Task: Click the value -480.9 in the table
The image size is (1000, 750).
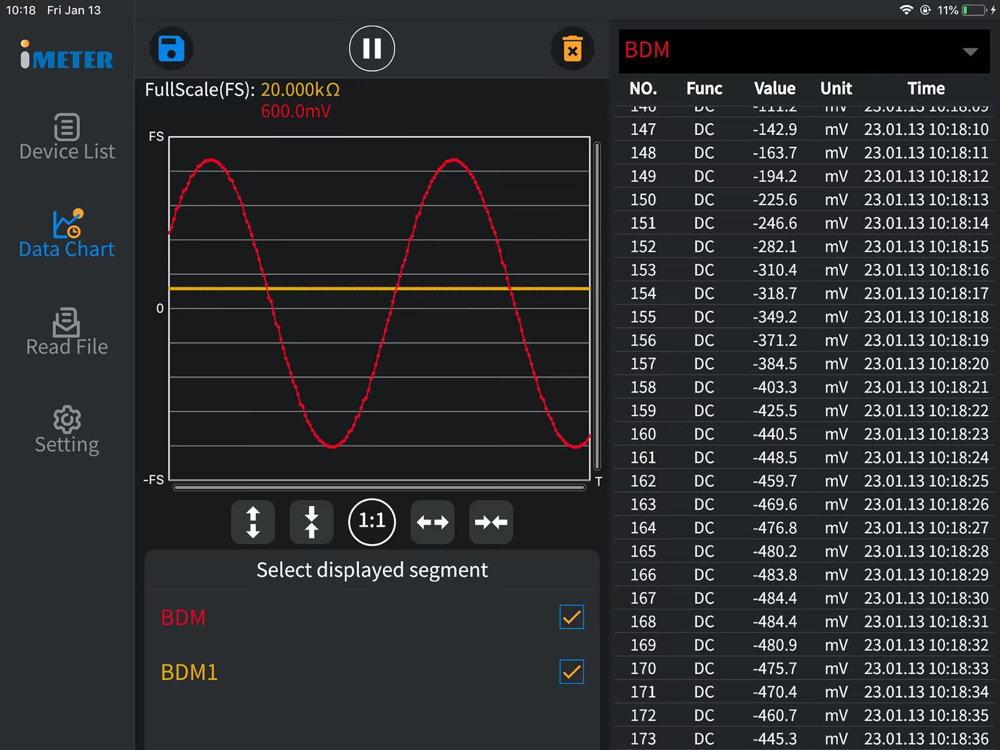Action: 774,645
